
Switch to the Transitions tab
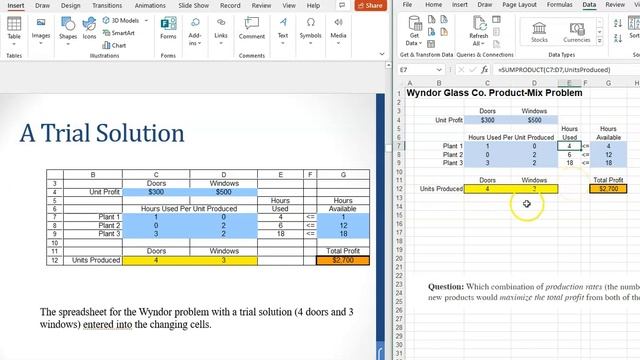click(x=107, y=6)
